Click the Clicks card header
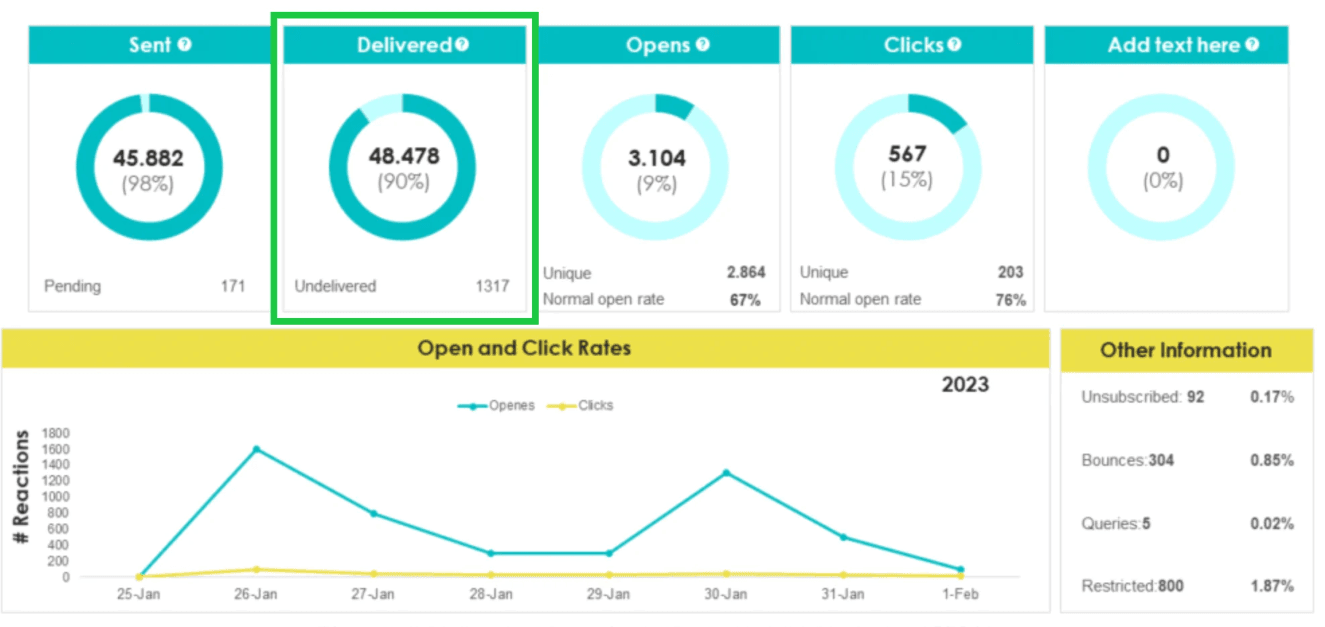This screenshot has height=627, width=1325. (x=910, y=46)
